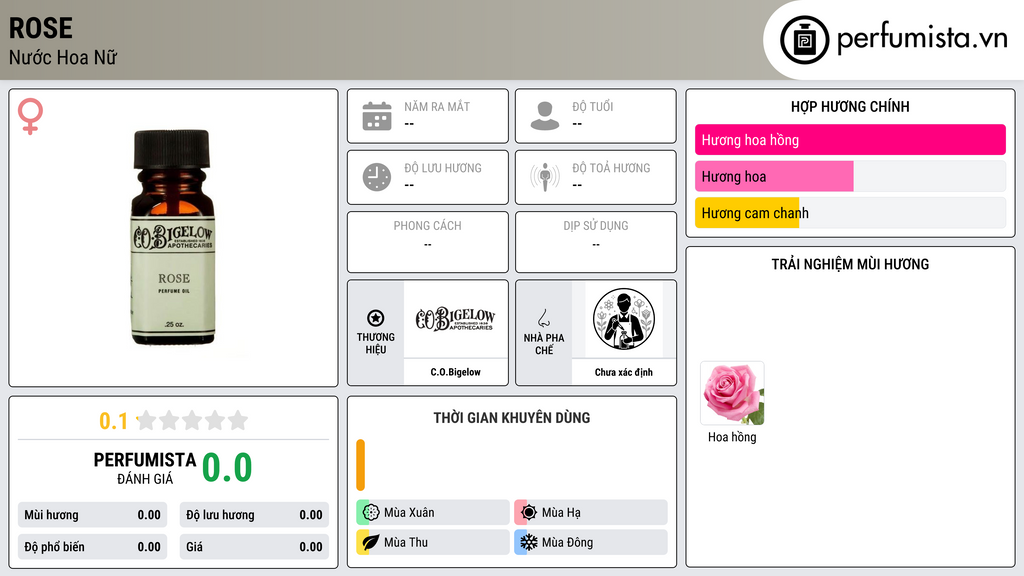Select the Hương hoa accord bar
The image size is (1024, 576).
pyautogui.click(x=850, y=176)
